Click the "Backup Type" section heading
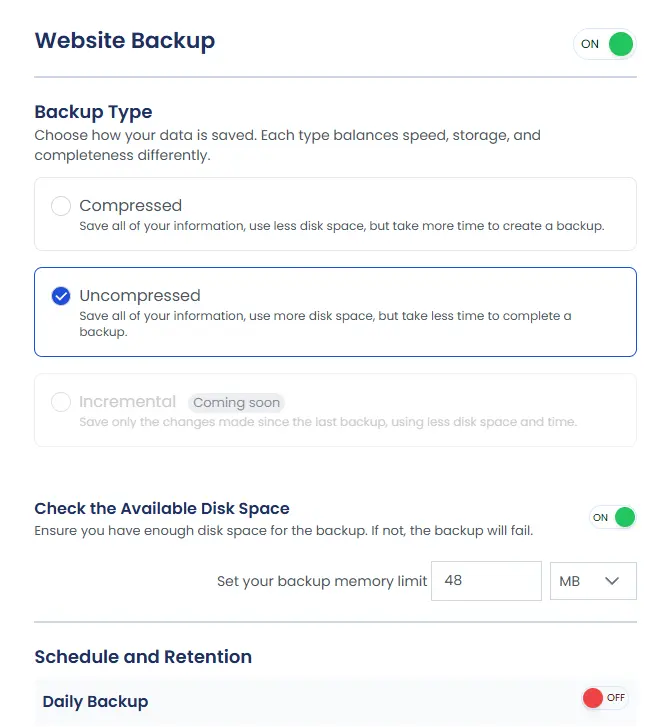672x727 pixels. (93, 112)
